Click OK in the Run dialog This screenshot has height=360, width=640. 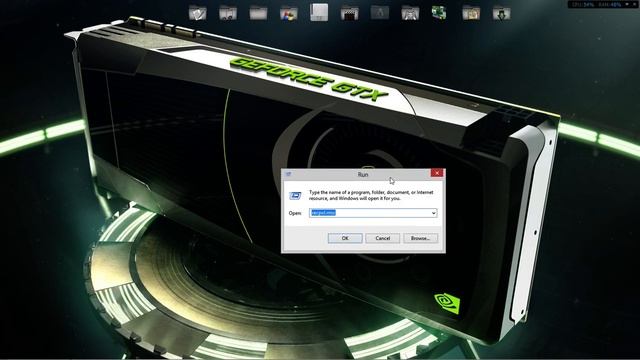[x=345, y=238]
